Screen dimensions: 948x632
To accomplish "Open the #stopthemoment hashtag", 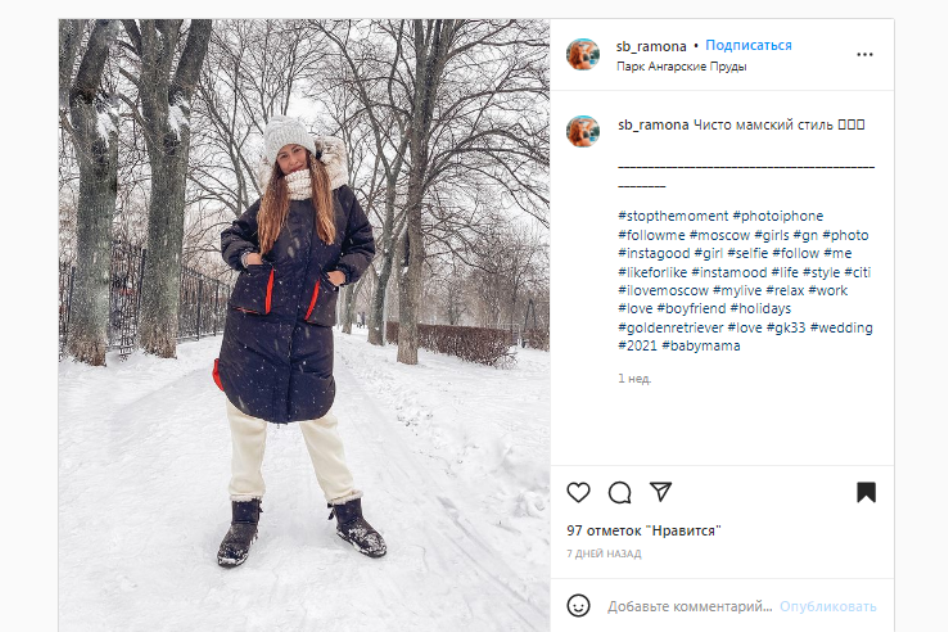I will 673,216.
